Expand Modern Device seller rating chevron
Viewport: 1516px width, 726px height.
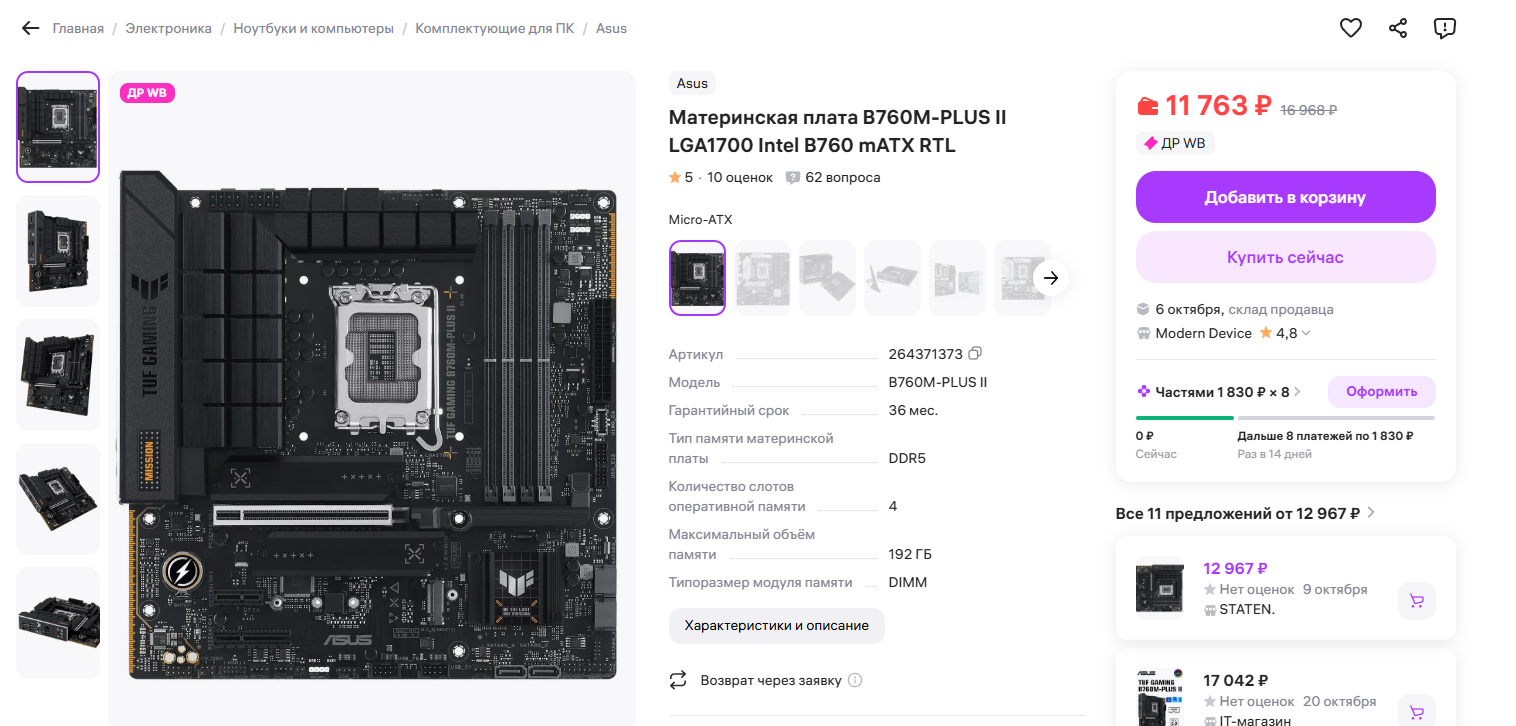click(x=1306, y=333)
